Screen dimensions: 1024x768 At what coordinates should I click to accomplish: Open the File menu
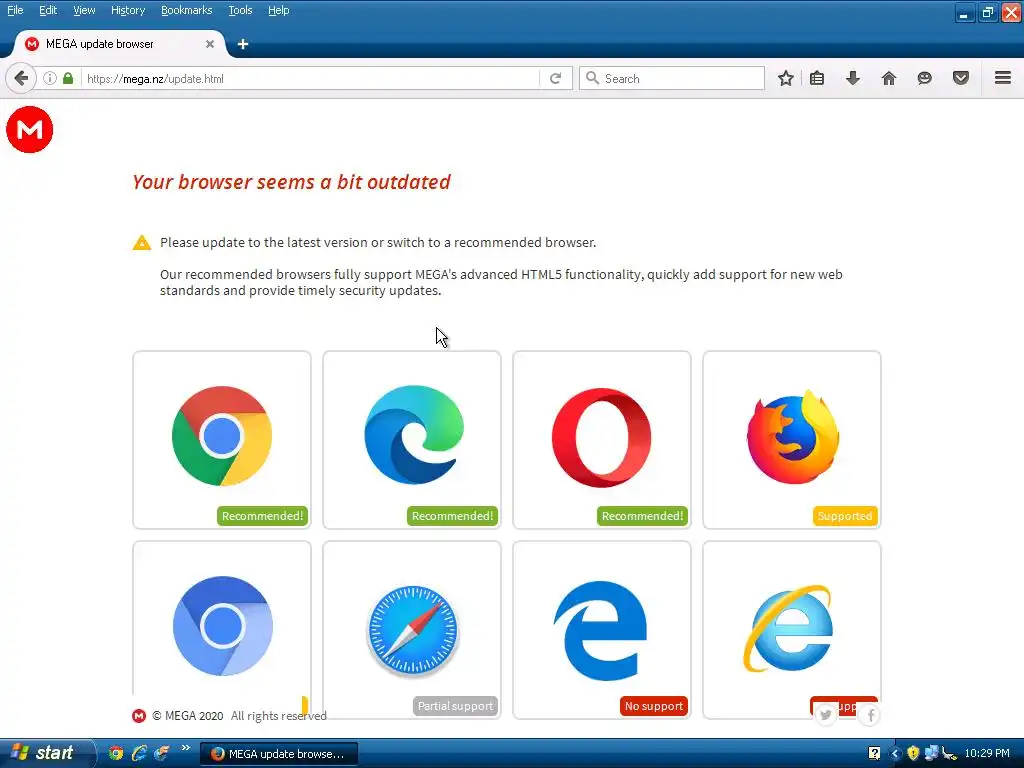coord(15,10)
